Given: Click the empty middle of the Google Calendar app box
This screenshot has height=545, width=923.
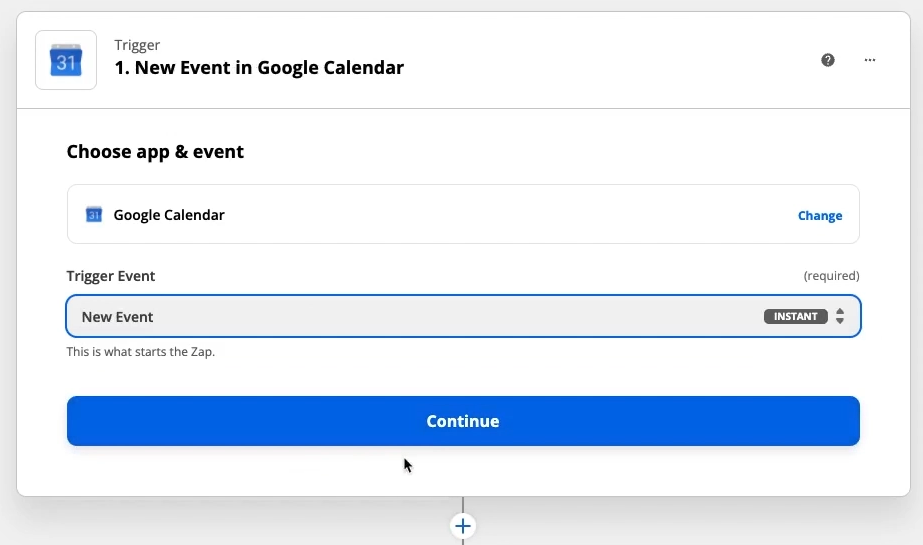Looking at the screenshot, I should pyautogui.click(x=500, y=215).
